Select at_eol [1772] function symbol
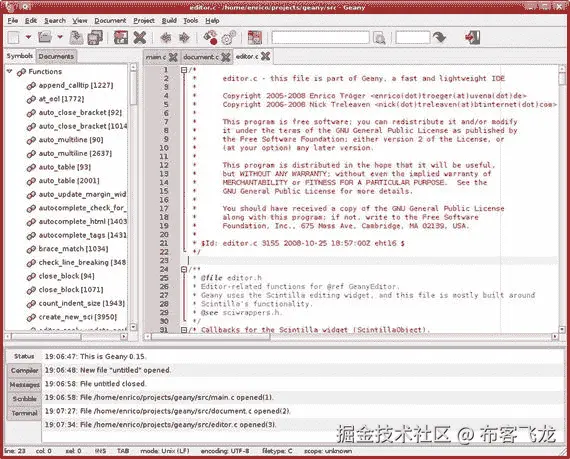 pyautogui.click(x=61, y=99)
